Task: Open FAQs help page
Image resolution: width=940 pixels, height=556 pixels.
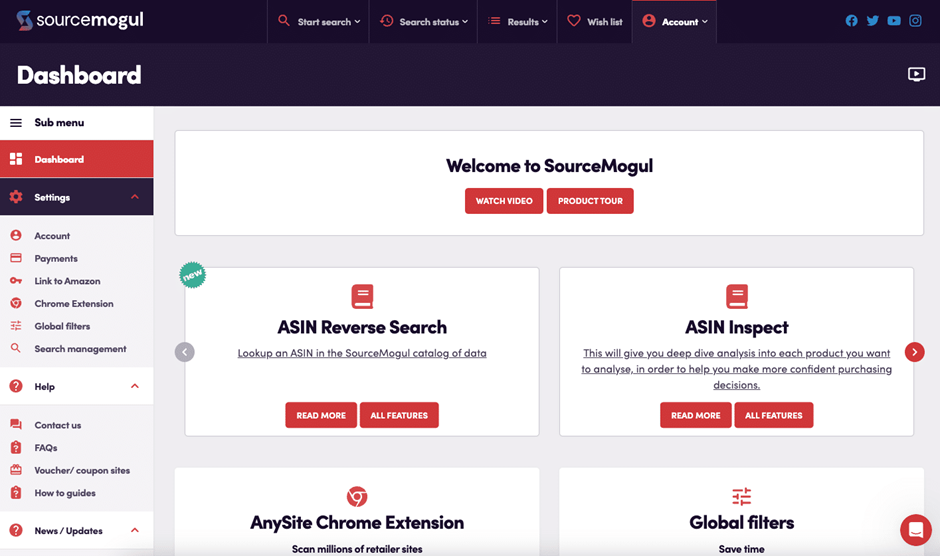Action: [x=46, y=447]
